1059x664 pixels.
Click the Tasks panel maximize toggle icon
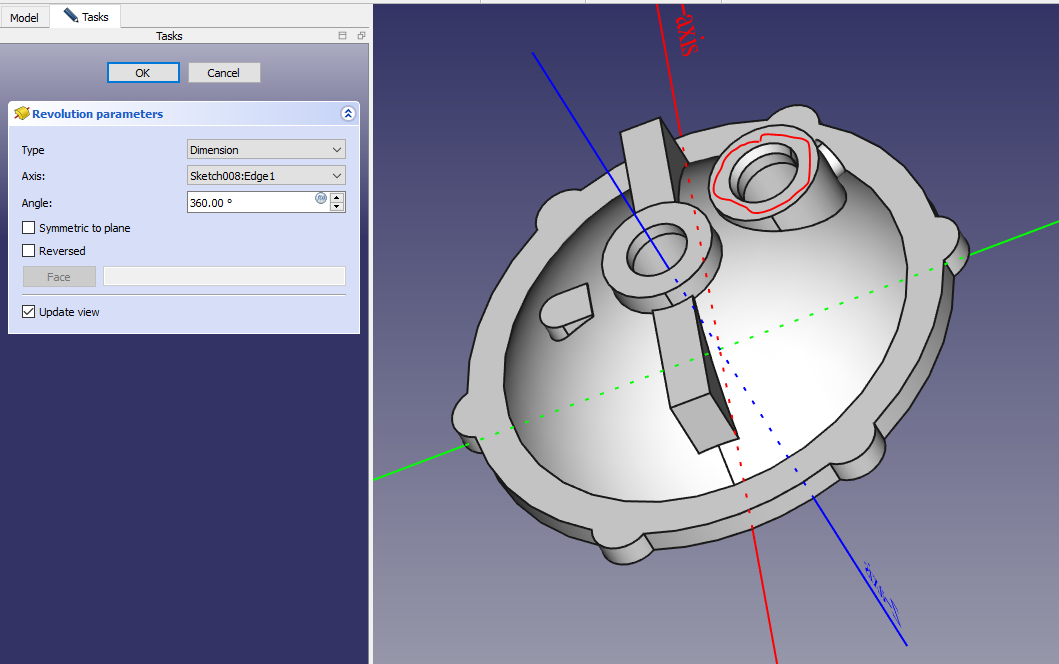(x=343, y=36)
